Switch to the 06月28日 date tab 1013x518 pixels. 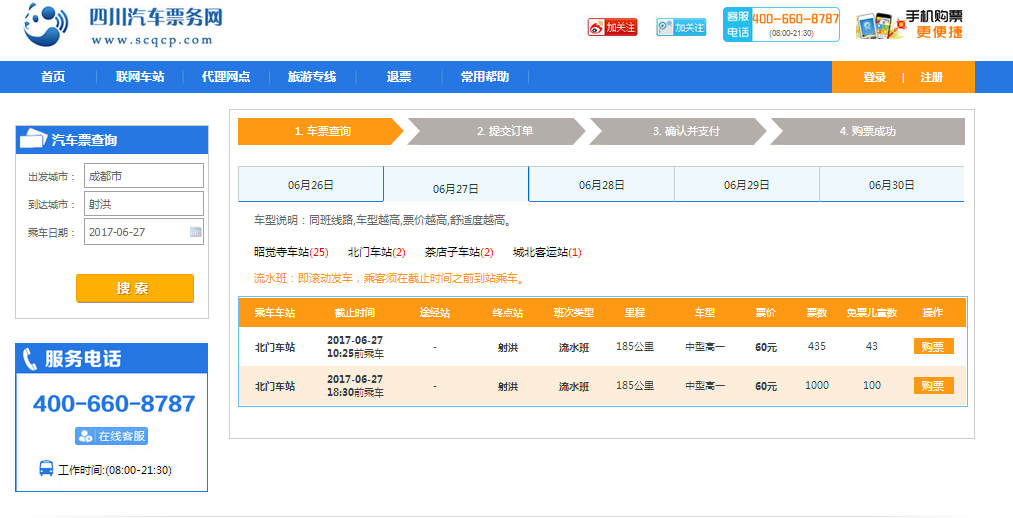pyautogui.click(x=601, y=185)
